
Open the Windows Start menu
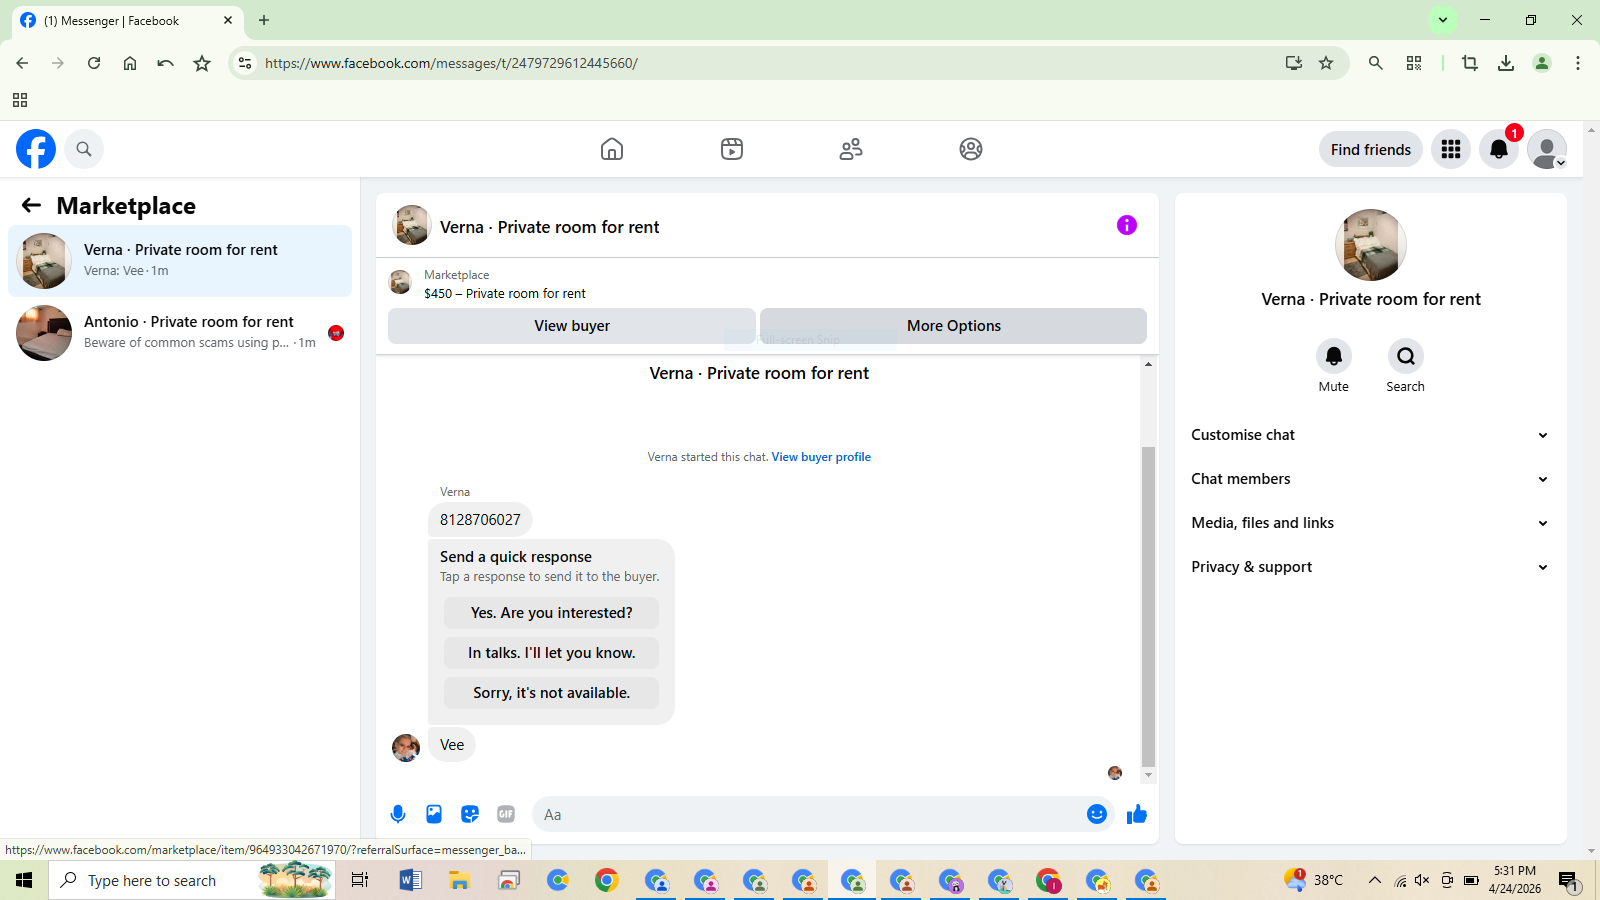(x=24, y=880)
